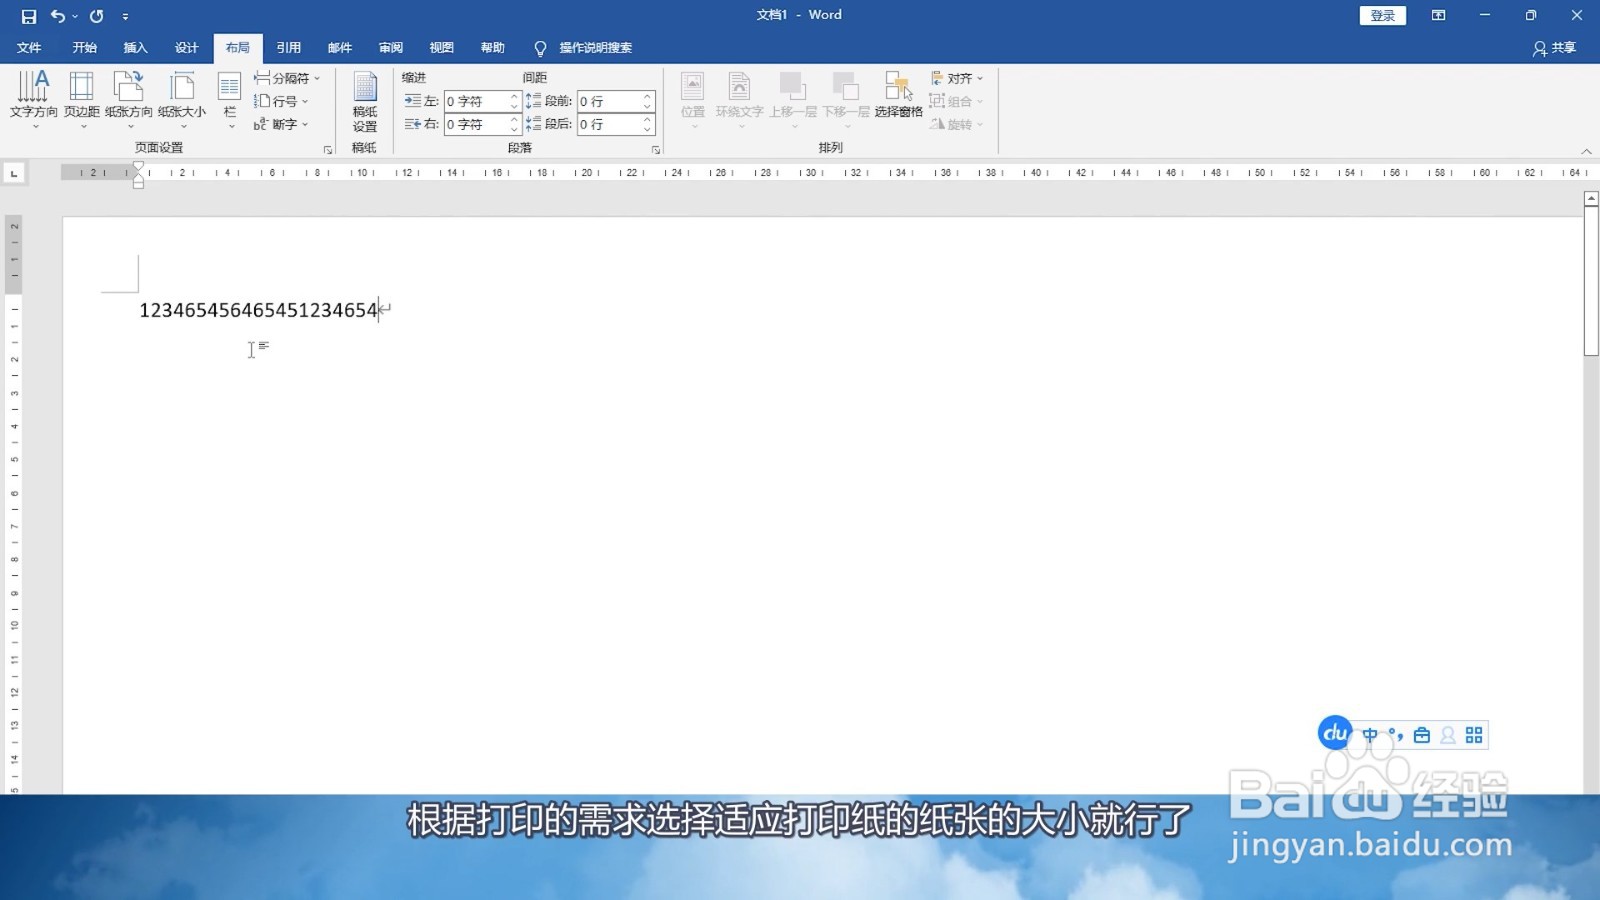
Task: Open the 审阅 tab
Action: click(x=391, y=48)
